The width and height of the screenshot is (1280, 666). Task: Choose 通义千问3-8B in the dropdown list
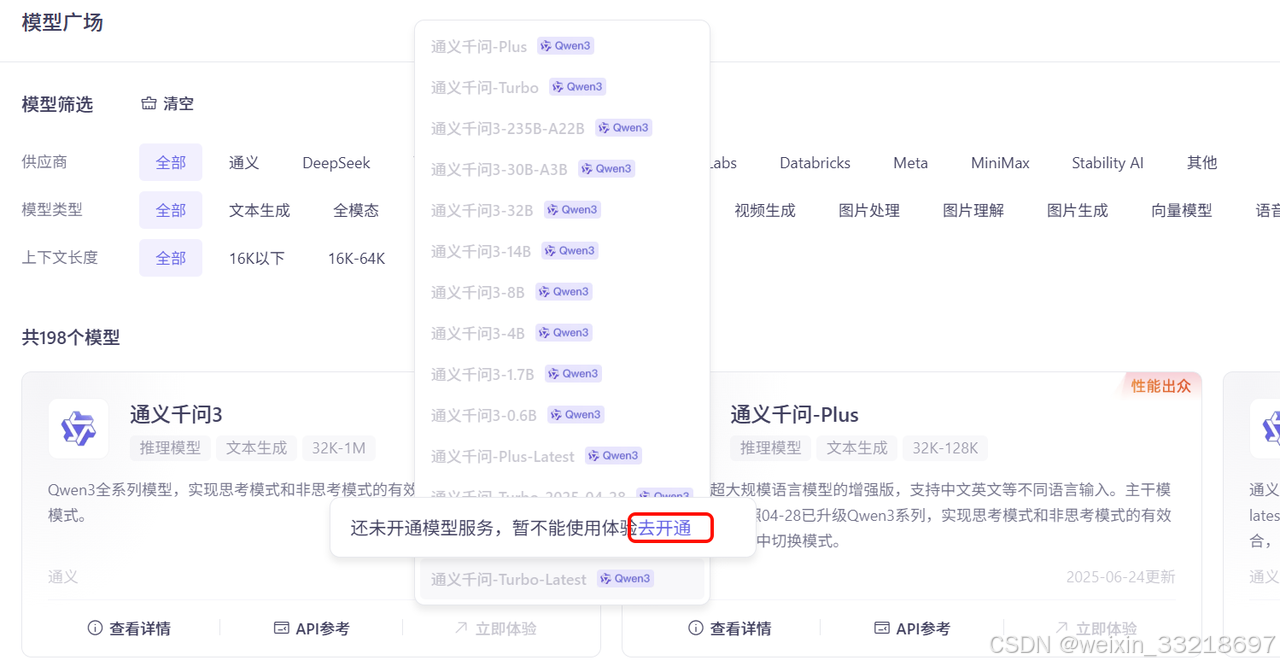click(562, 292)
